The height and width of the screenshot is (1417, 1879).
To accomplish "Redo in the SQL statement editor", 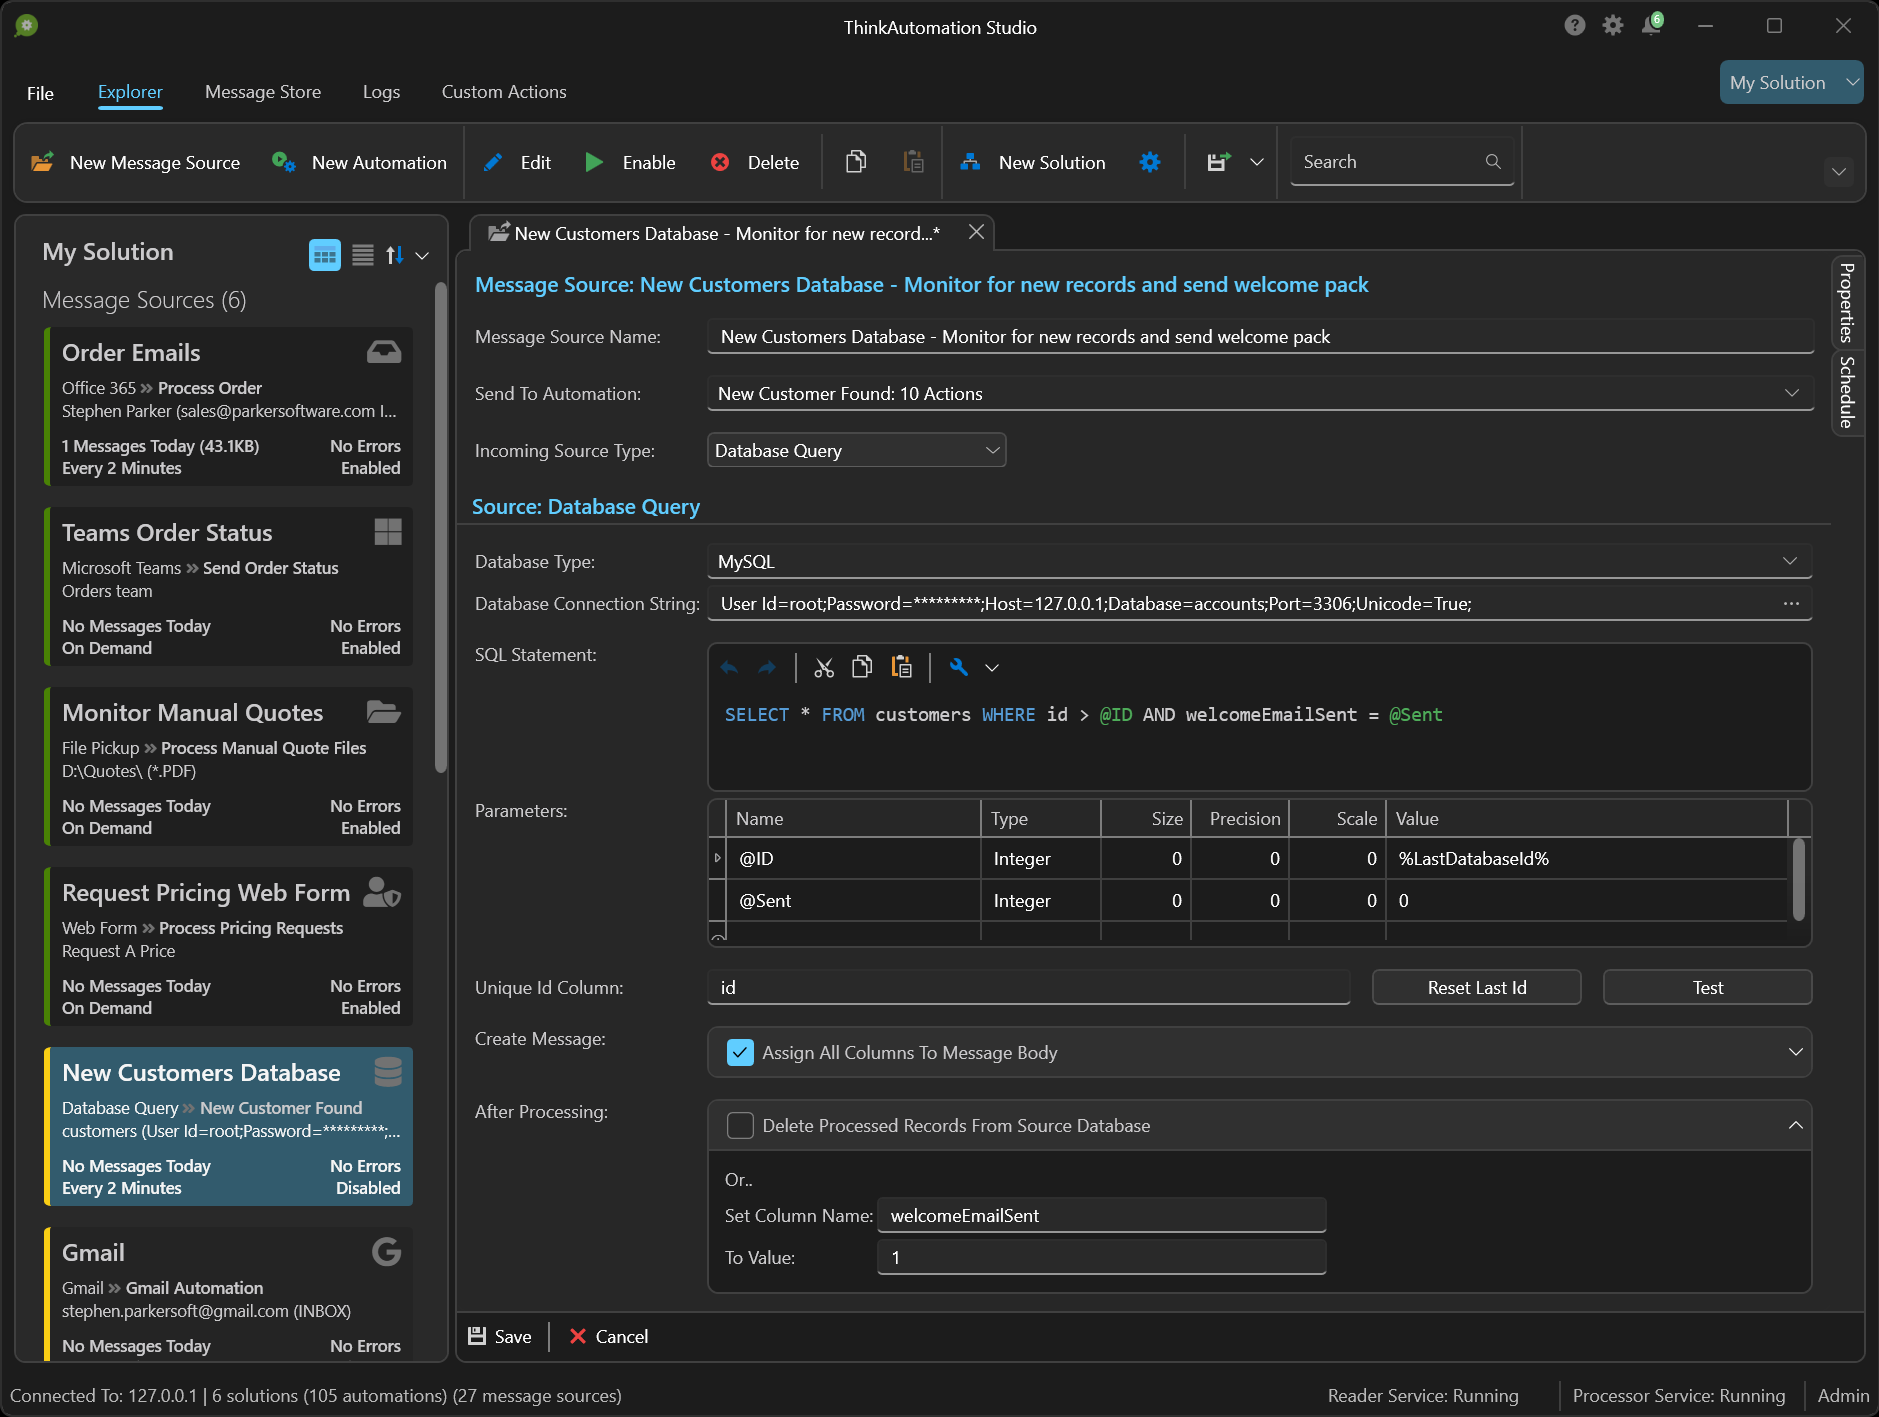I will 767,667.
